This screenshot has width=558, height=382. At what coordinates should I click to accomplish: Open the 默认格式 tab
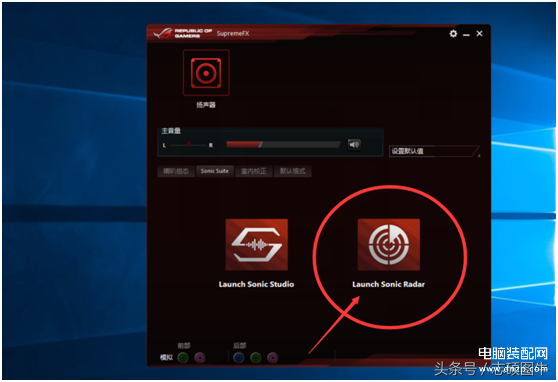coord(293,171)
